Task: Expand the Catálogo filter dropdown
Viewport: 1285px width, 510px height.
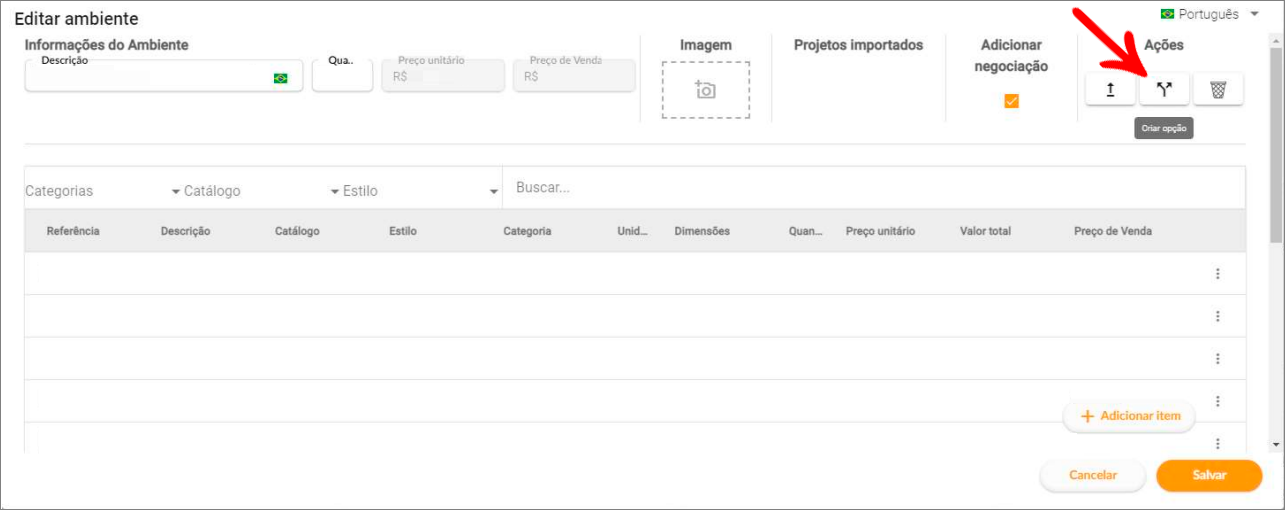Action: click(262, 190)
